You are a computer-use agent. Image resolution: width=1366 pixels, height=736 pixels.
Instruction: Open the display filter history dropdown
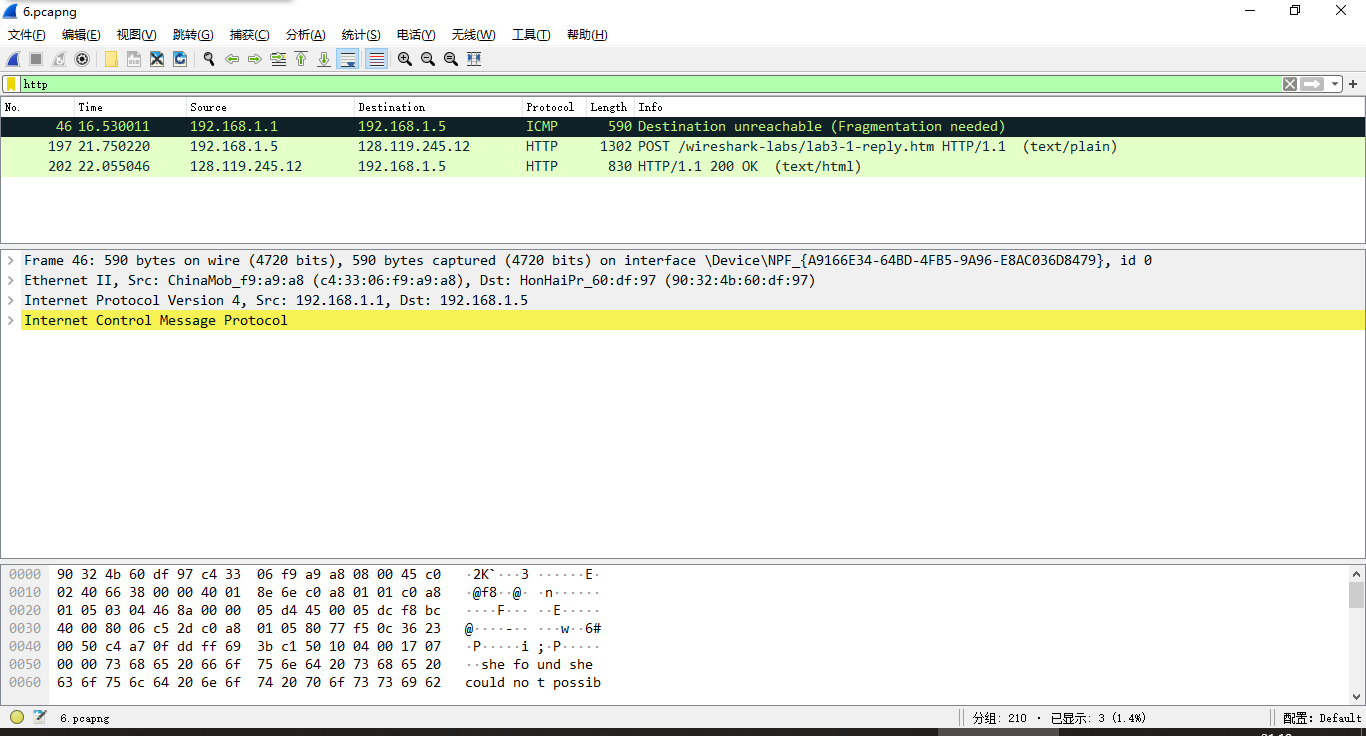pos(1335,84)
